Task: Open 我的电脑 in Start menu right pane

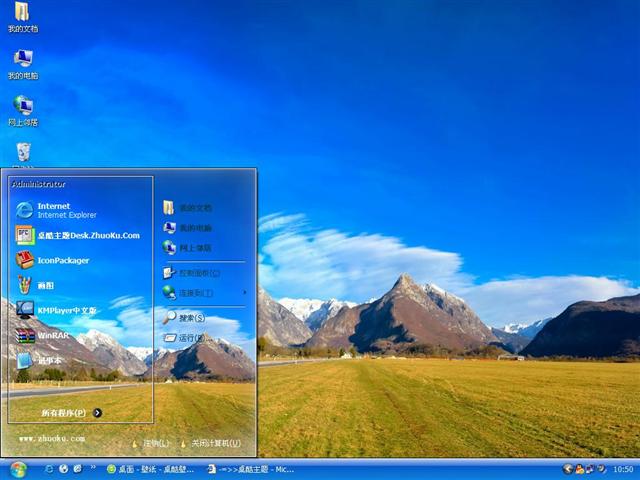Action: pyautogui.click(x=187, y=228)
